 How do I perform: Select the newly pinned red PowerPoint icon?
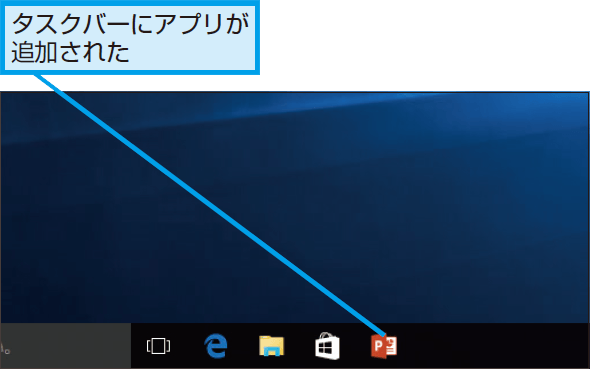coord(384,346)
